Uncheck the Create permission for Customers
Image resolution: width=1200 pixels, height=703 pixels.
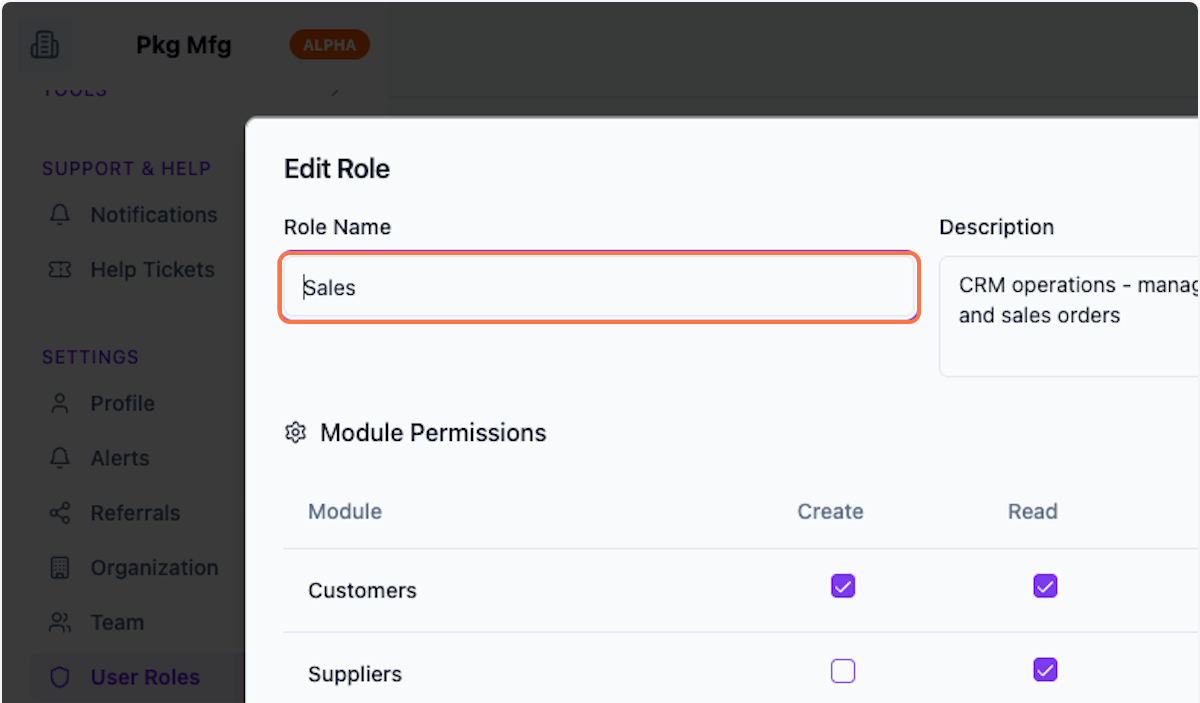(x=842, y=586)
